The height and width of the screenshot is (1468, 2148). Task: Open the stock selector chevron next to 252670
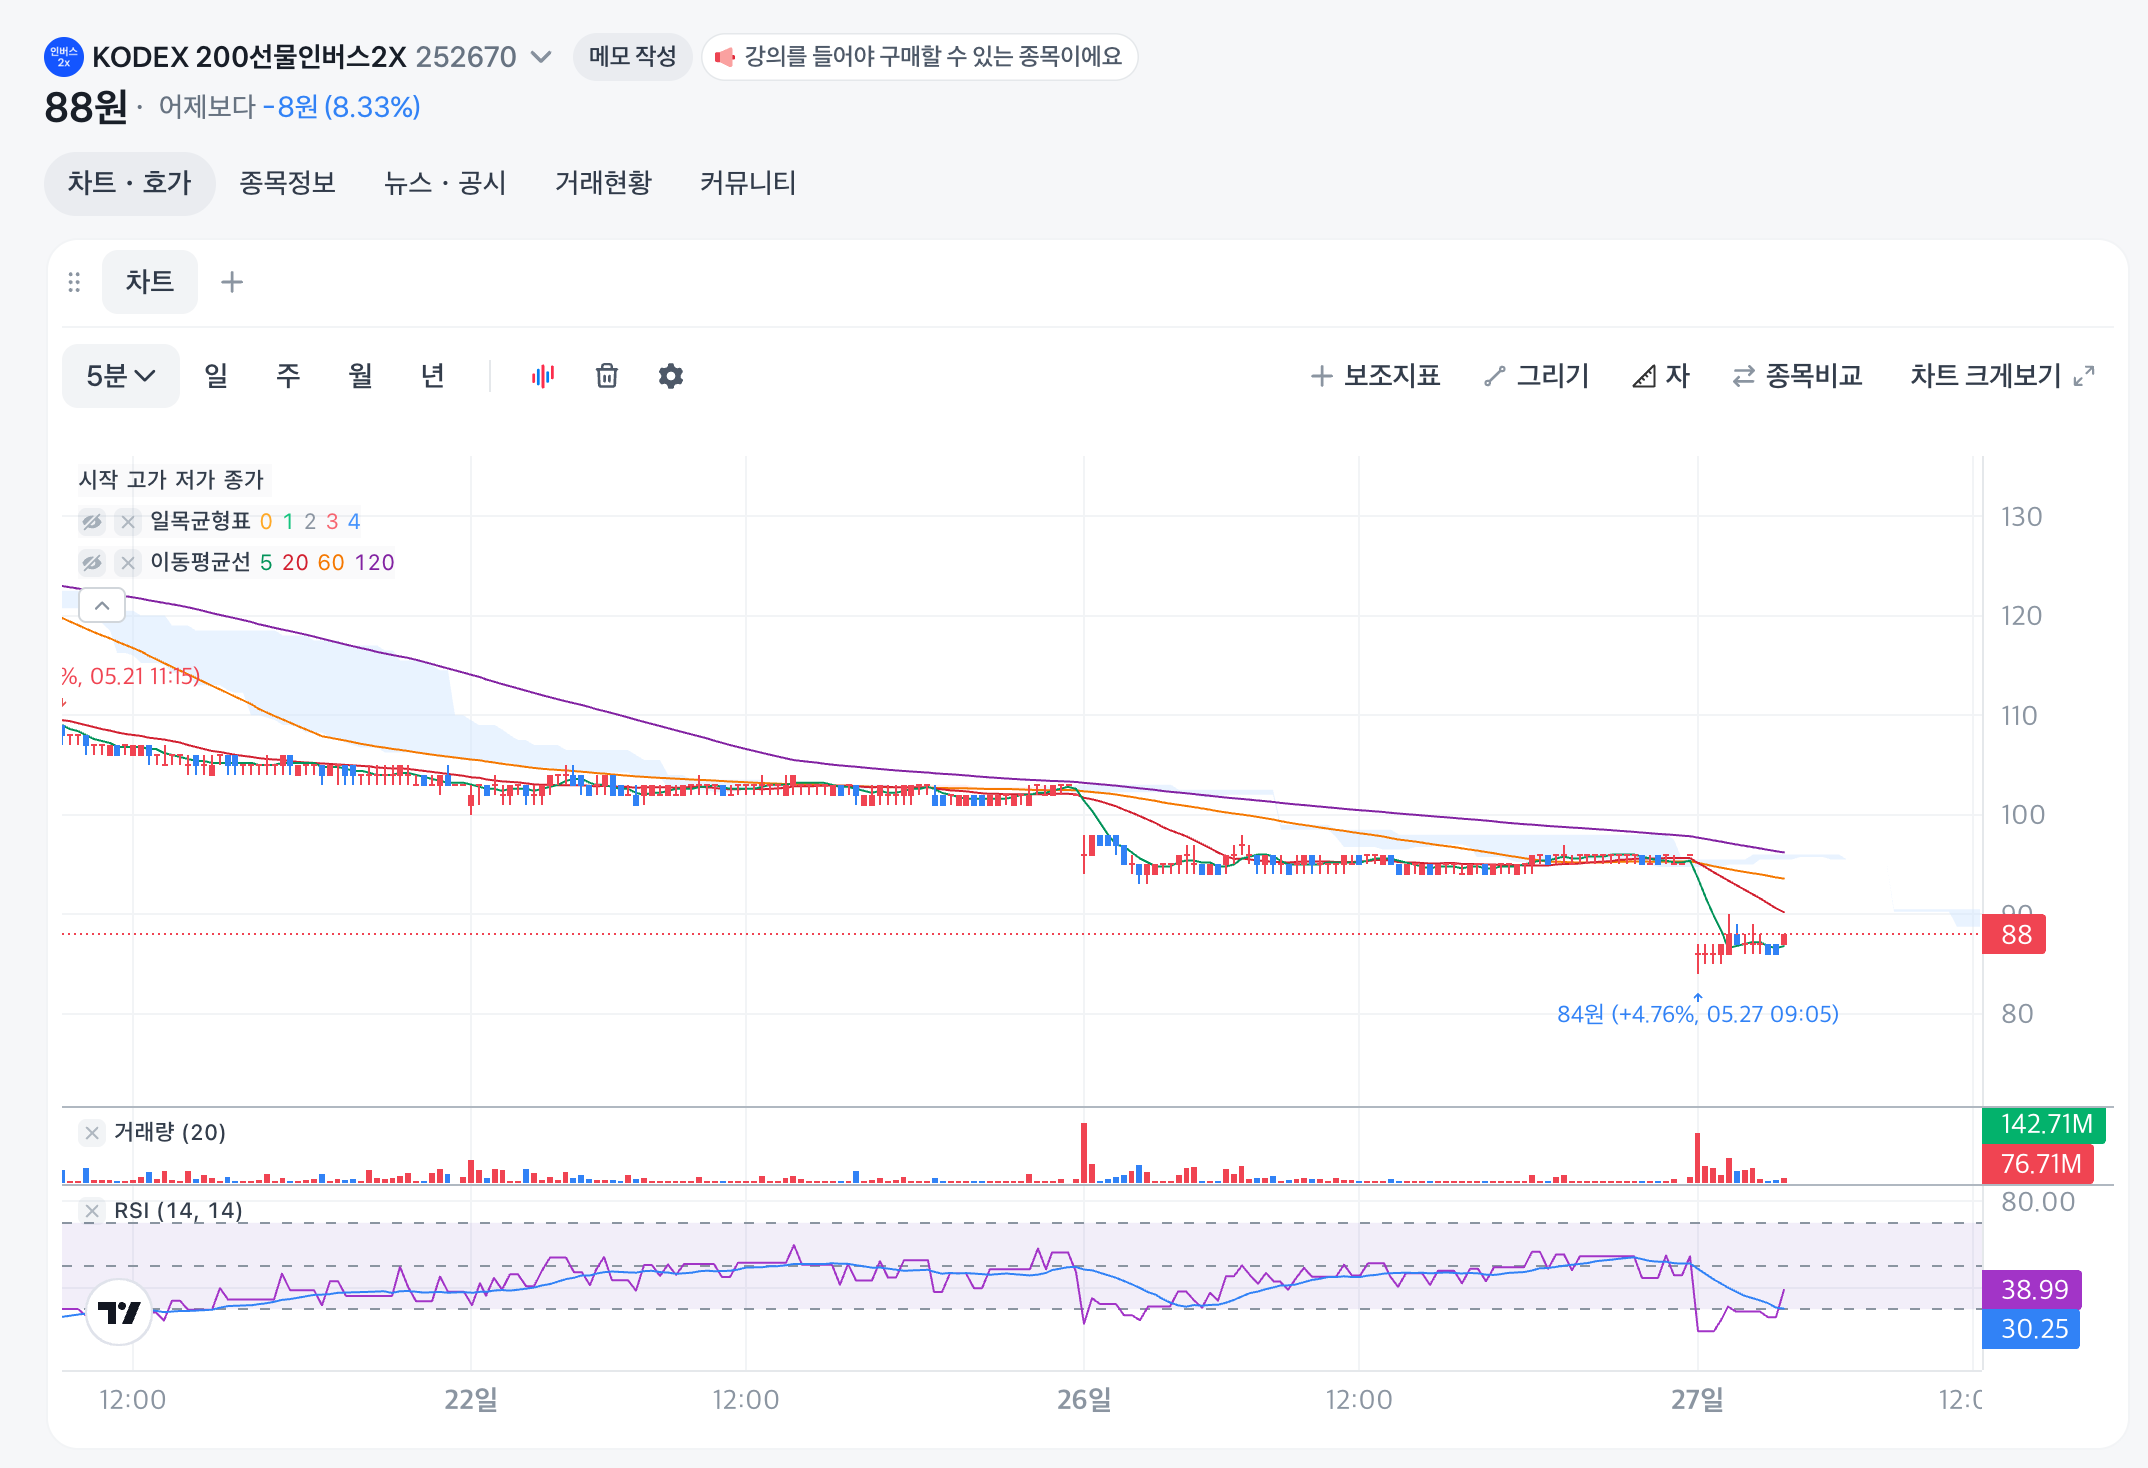[541, 57]
